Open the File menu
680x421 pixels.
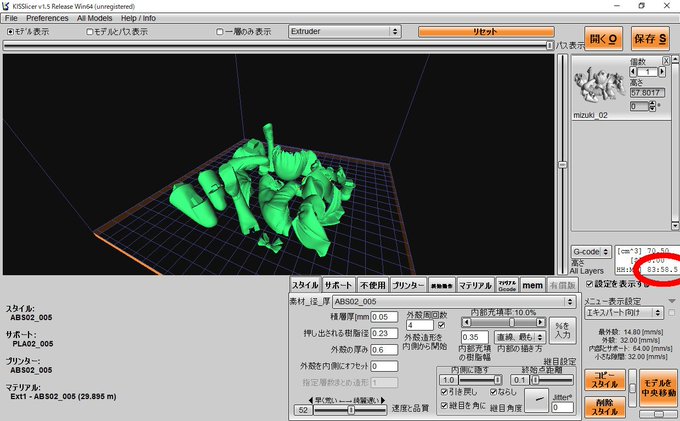(x=11, y=18)
